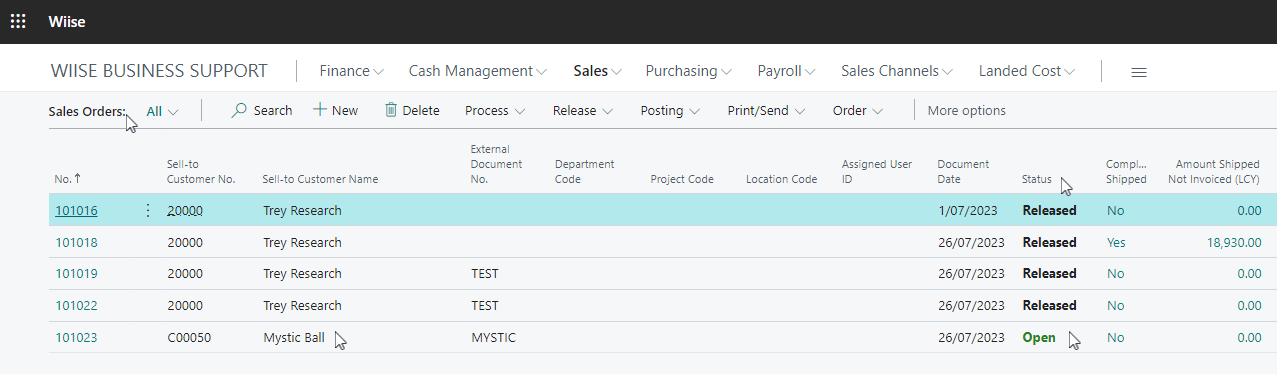Select the Status column header

click(x=1037, y=179)
